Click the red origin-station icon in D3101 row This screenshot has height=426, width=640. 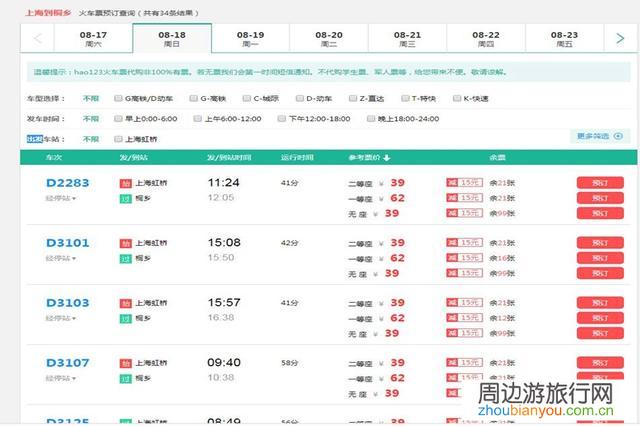tap(126, 243)
